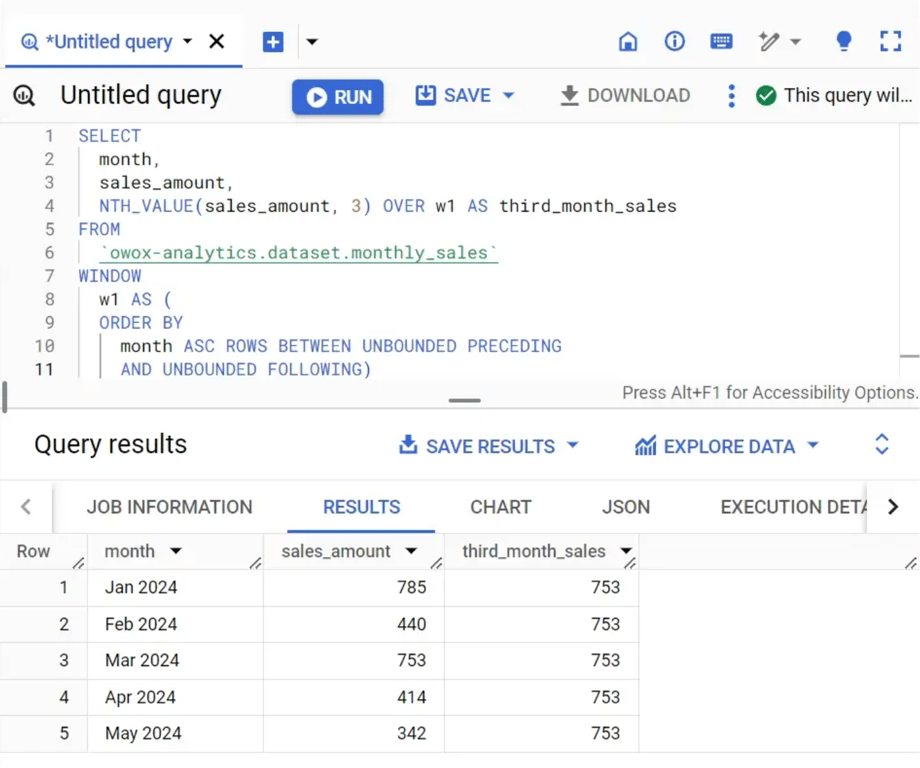Viewport: 920px width, 768px height.
Task: Toggle full screen editor icon
Action: tap(891, 41)
